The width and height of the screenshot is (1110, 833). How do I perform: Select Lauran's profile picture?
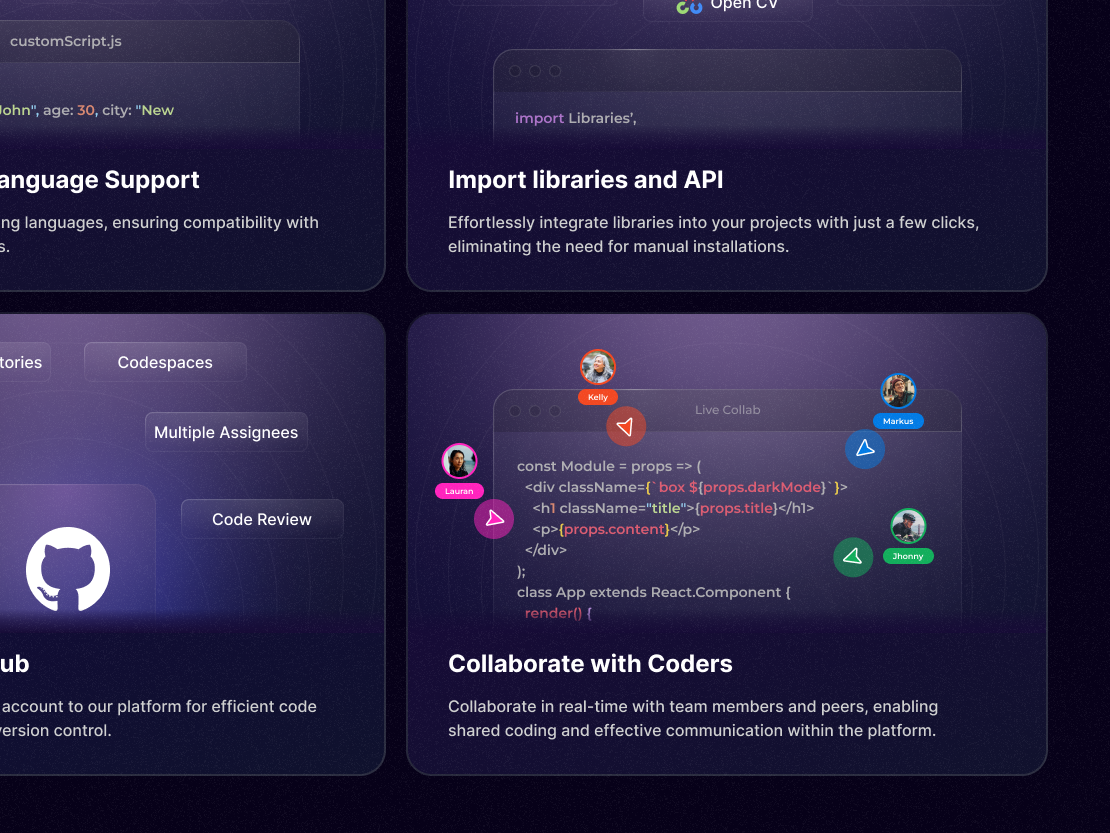click(x=459, y=461)
